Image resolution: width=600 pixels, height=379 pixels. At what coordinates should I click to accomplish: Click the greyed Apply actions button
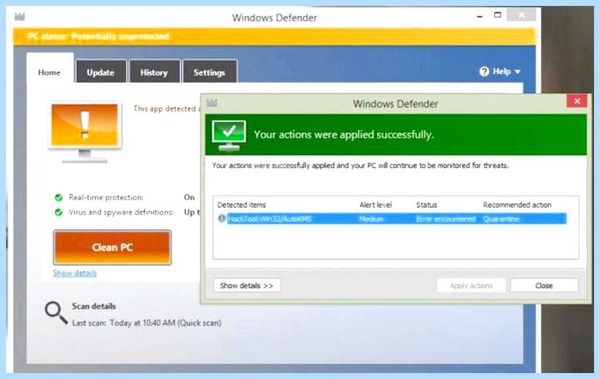[x=471, y=286]
